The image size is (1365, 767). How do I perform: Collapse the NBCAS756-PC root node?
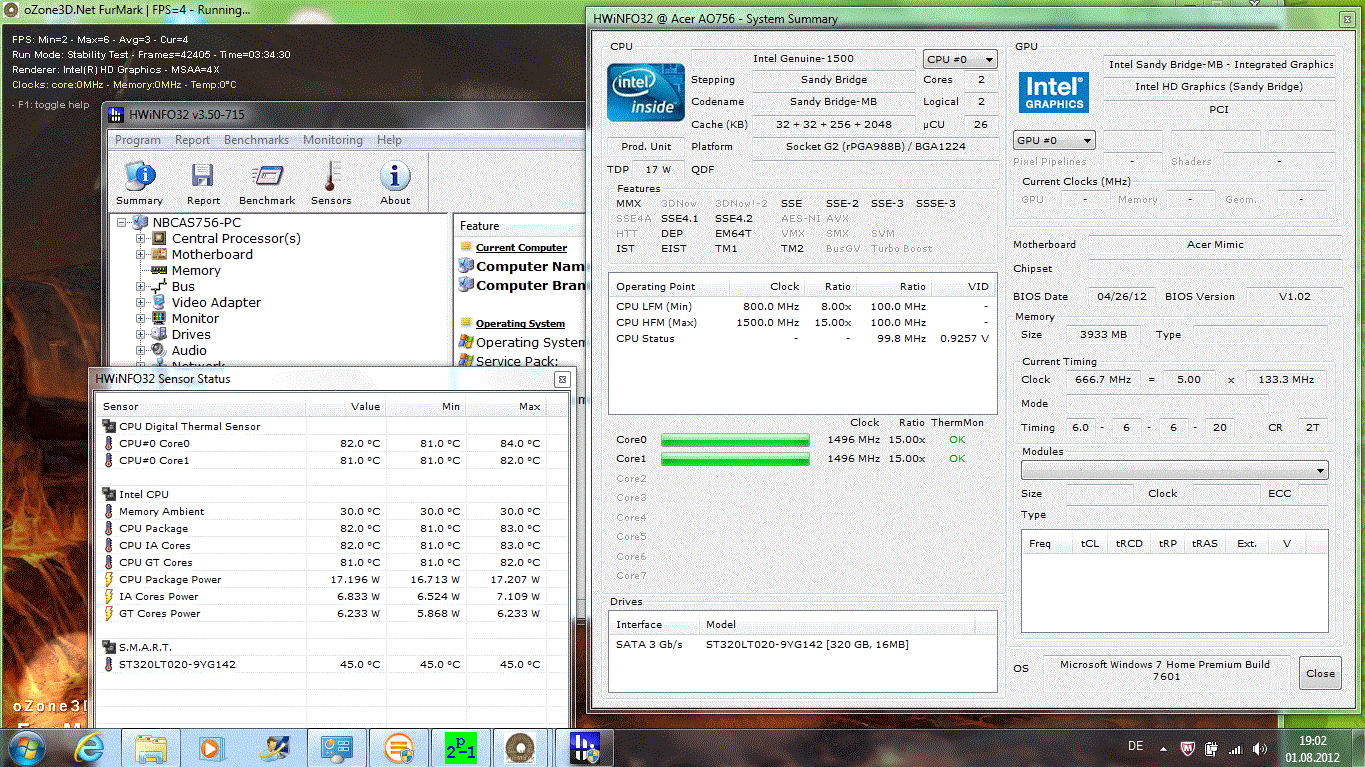[124, 222]
